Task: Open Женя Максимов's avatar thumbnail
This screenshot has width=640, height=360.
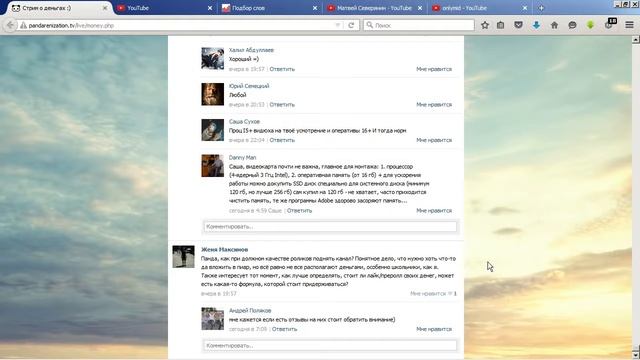Action: (x=183, y=257)
